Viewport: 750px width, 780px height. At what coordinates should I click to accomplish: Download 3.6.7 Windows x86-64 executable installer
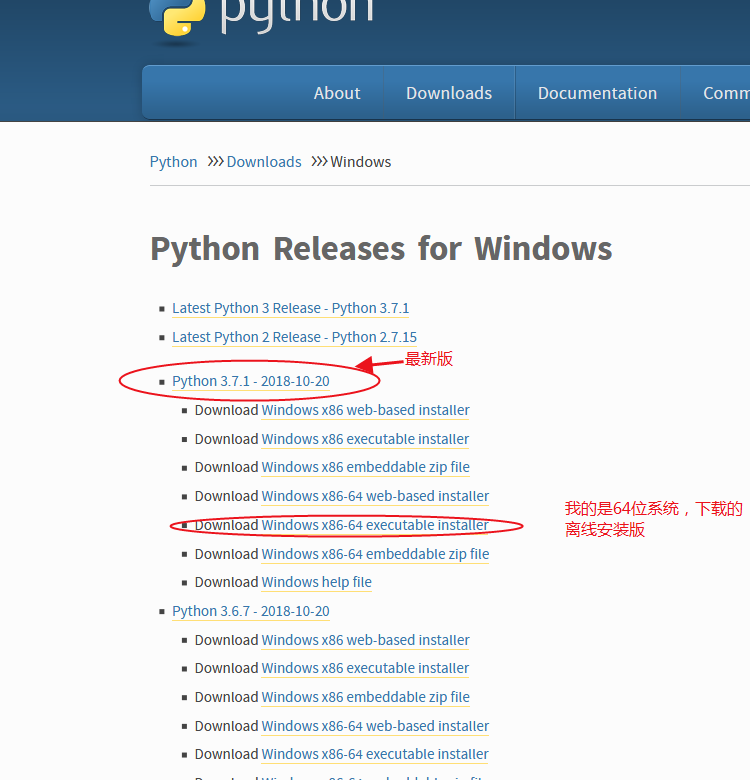point(375,755)
